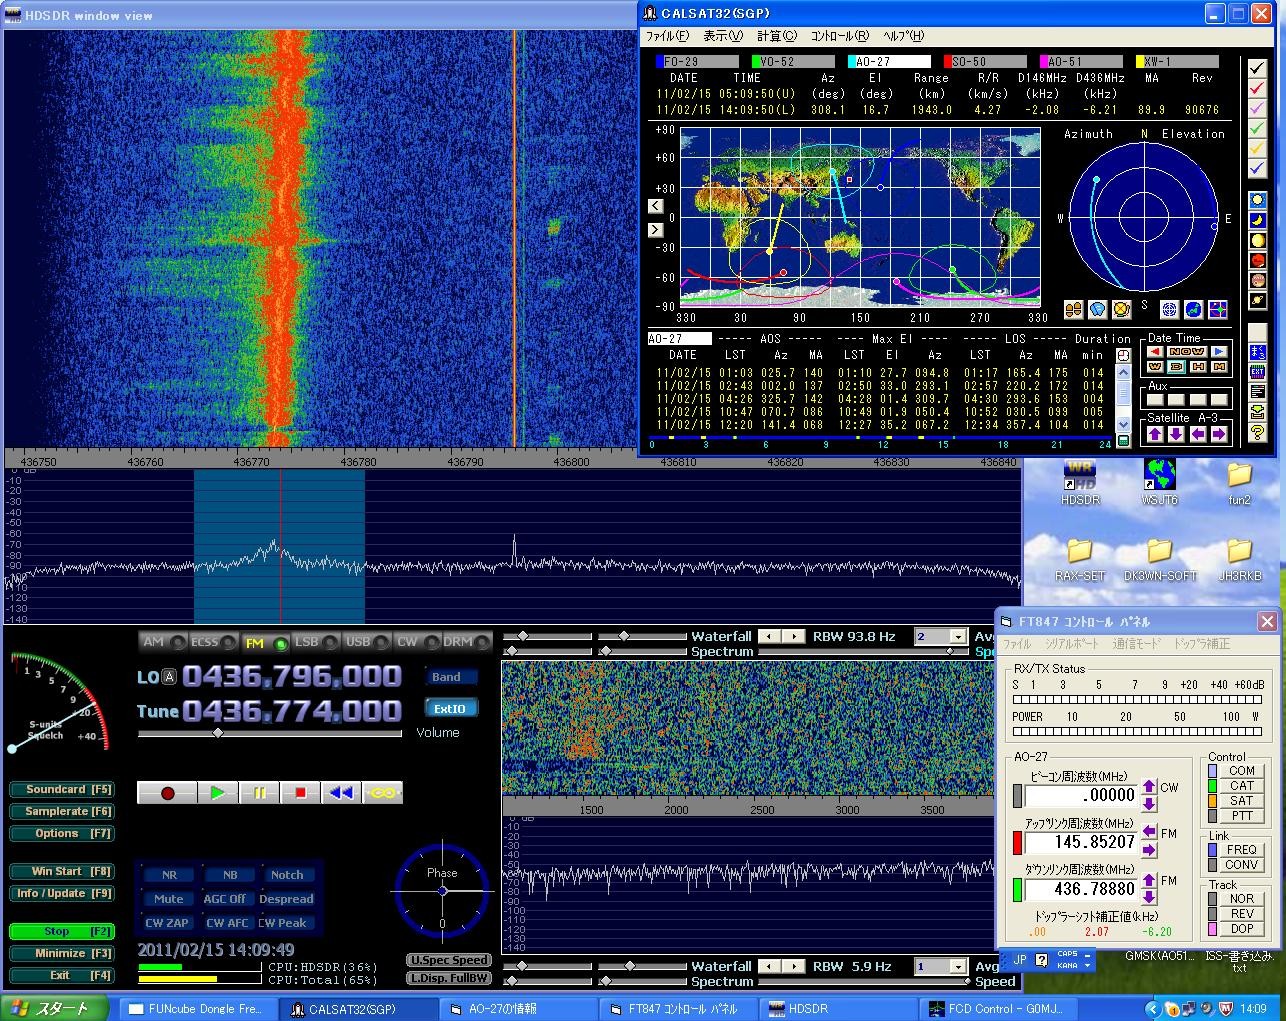Select DRM demodulation mode

(467, 642)
